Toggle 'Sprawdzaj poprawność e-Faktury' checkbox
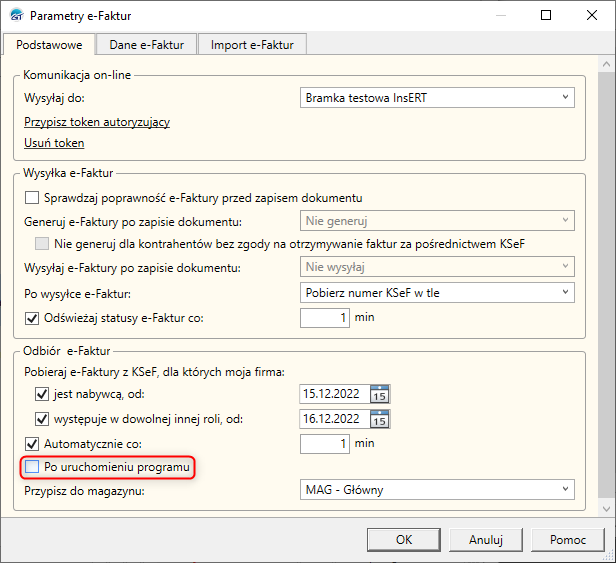 (31, 197)
